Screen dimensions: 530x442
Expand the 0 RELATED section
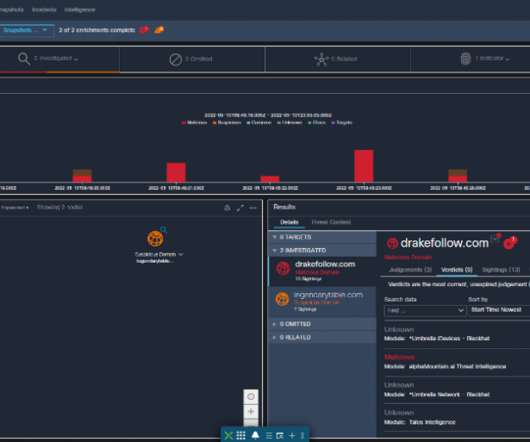tap(322, 337)
